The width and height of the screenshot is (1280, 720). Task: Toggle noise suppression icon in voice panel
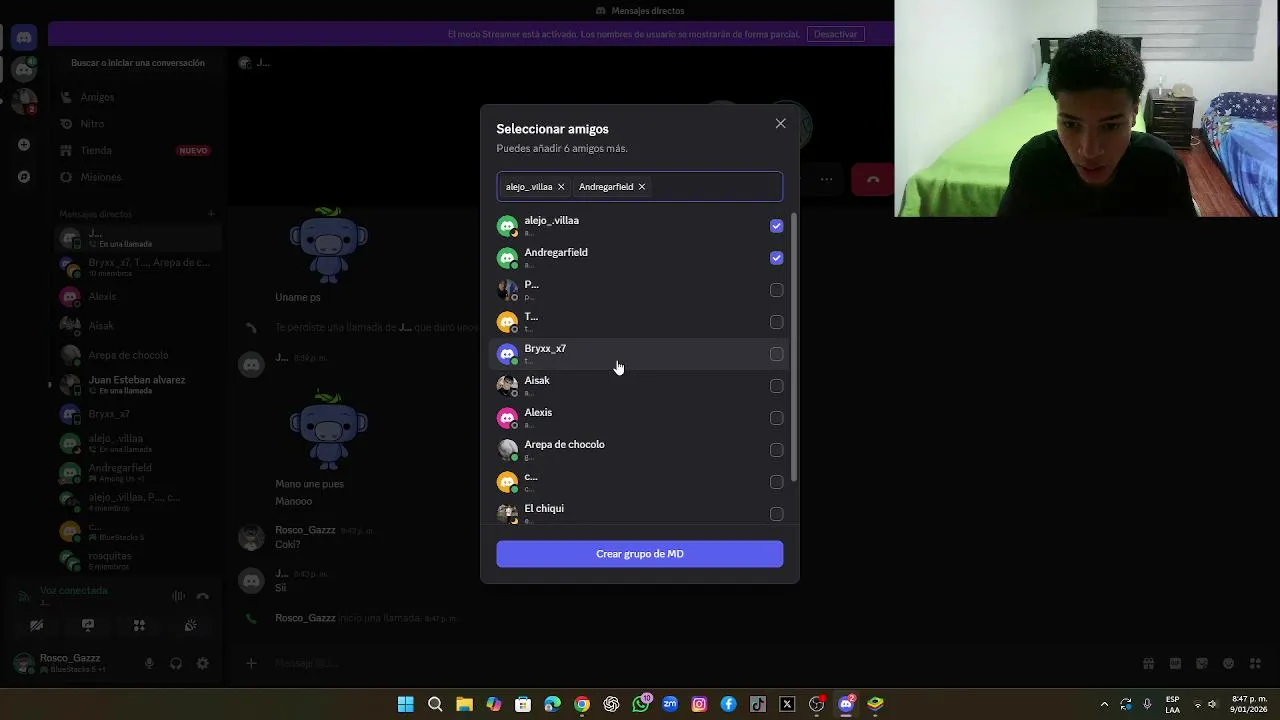click(x=178, y=596)
